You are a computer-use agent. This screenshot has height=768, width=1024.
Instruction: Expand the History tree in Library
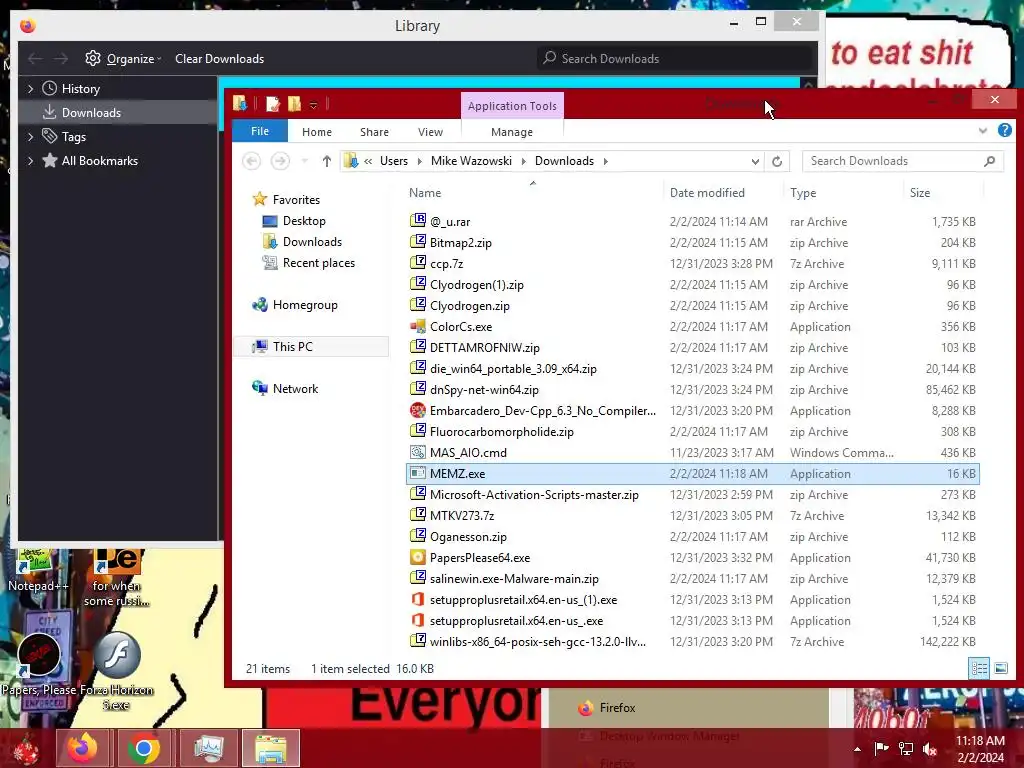[x=30, y=89]
